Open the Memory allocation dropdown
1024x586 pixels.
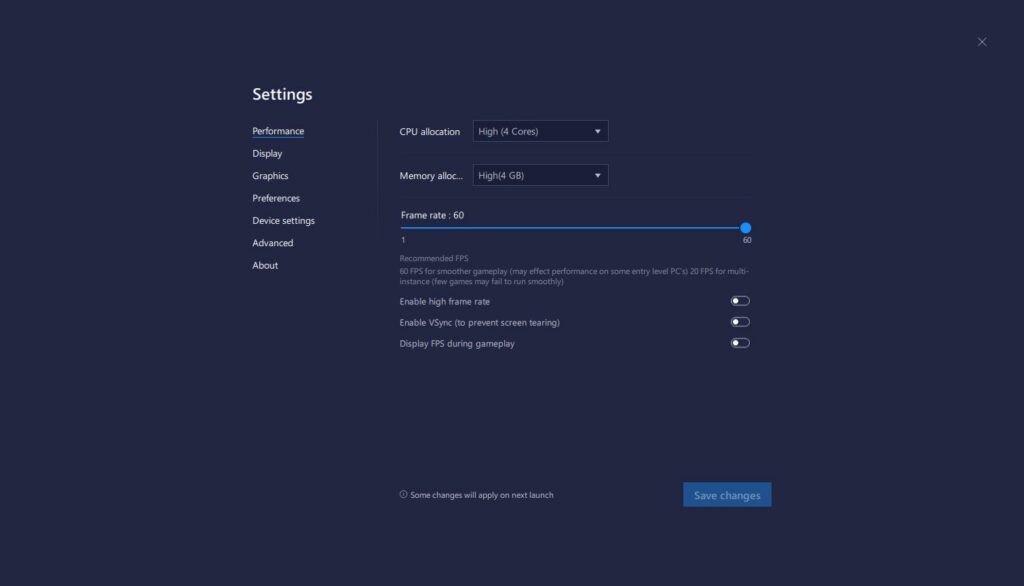pos(540,175)
